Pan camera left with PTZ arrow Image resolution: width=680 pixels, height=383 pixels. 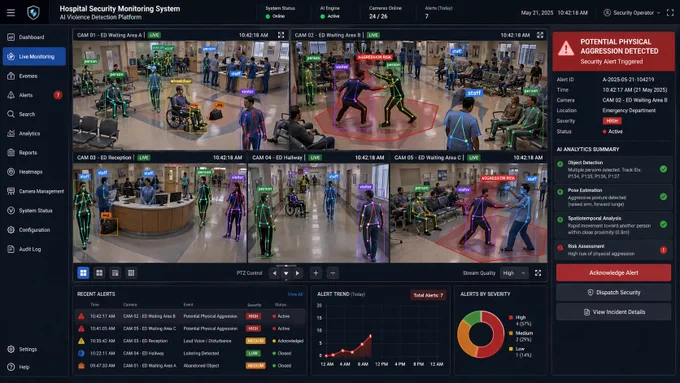point(275,273)
